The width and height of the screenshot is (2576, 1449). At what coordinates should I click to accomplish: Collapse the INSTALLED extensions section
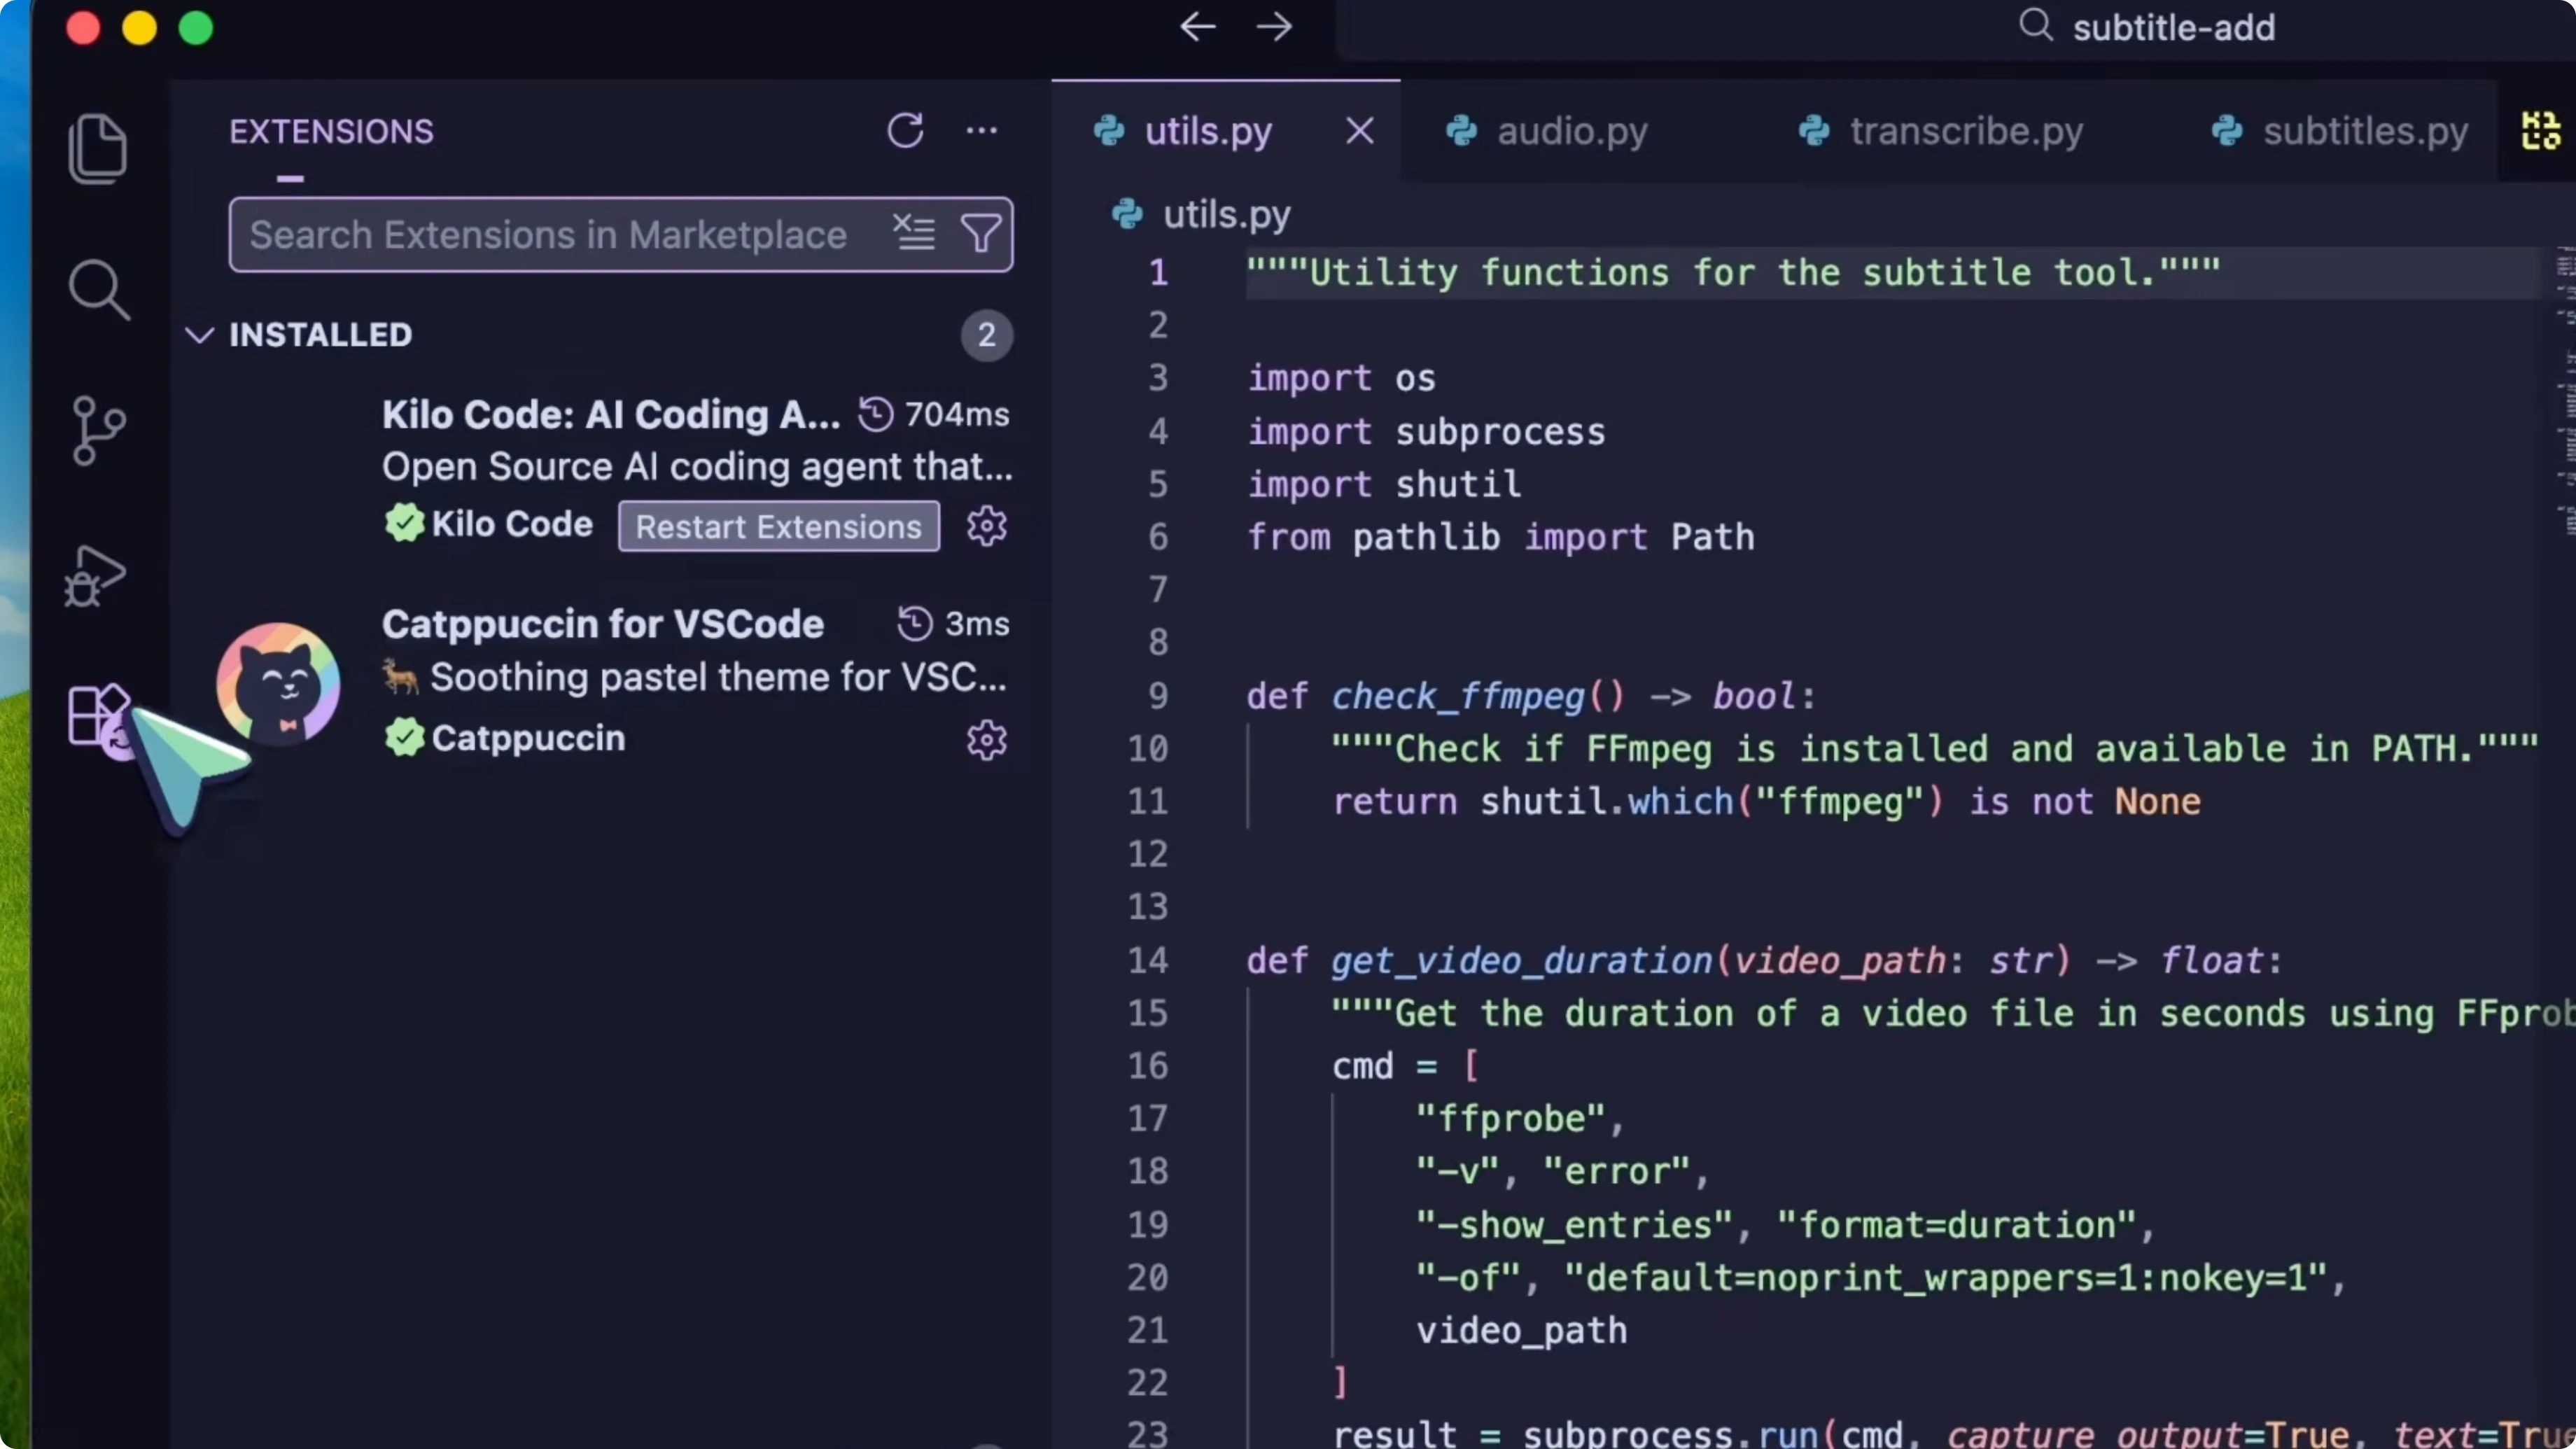(x=199, y=335)
